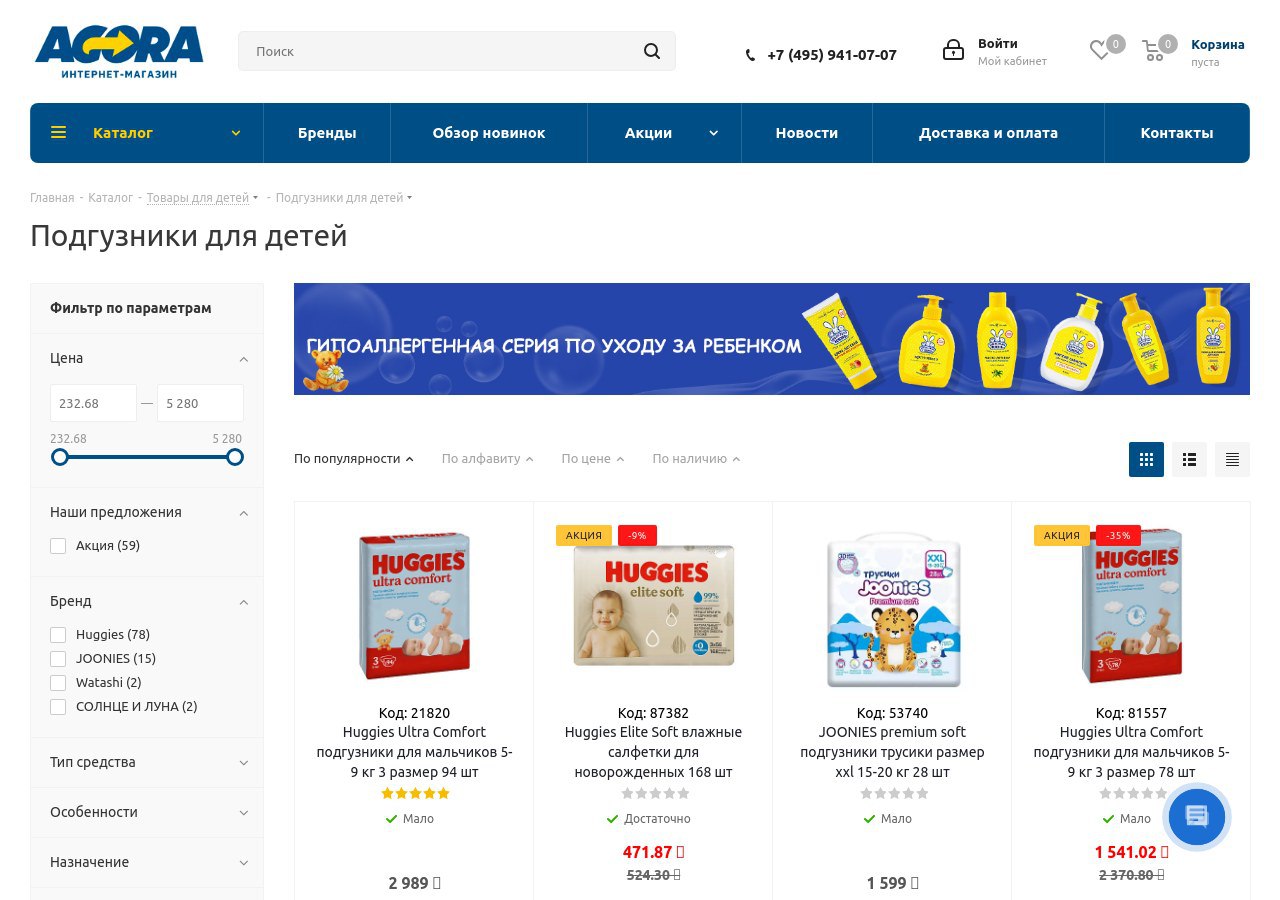Click the login padlock icon

tap(953, 50)
